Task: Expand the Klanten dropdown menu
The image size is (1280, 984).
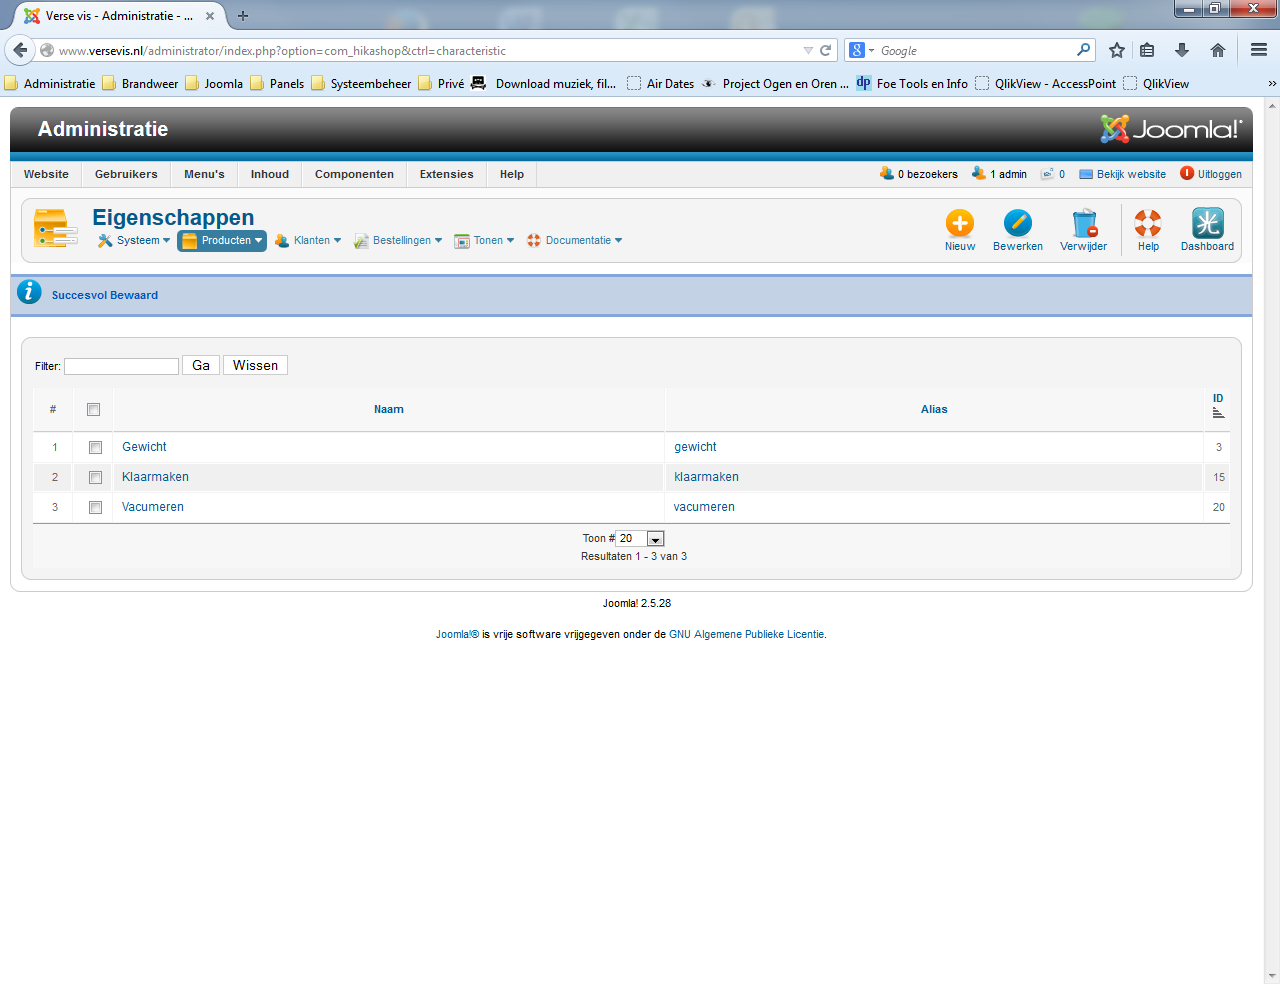Action: tap(308, 240)
